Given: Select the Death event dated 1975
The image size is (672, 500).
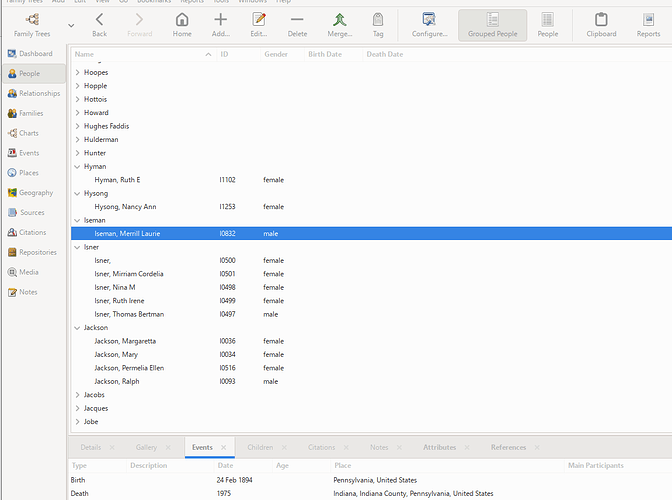Looking at the screenshot, I should [370, 494].
